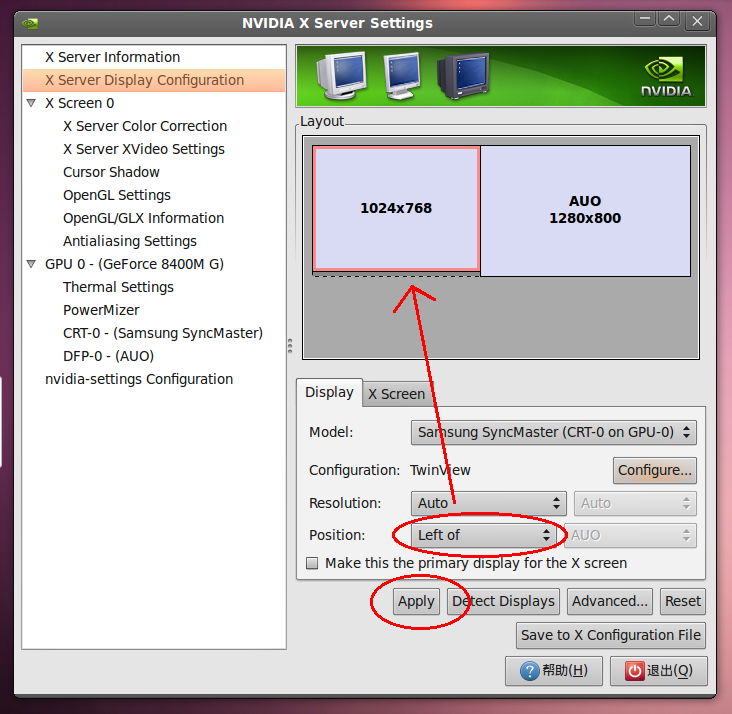Open OpenGL Settings page
Image resolution: width=732 pixels, height=714 pixels.
pyautogui.click(x=117, y=195)
